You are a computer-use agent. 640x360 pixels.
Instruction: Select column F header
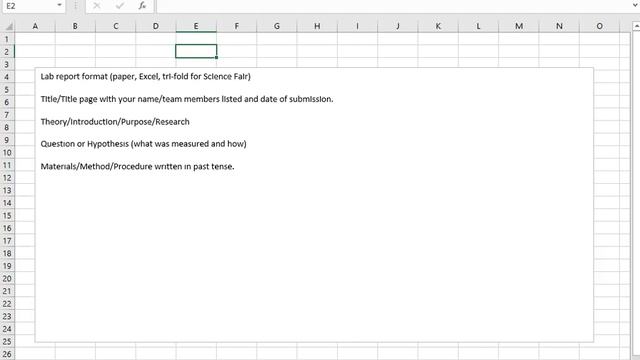pos(236,26)
